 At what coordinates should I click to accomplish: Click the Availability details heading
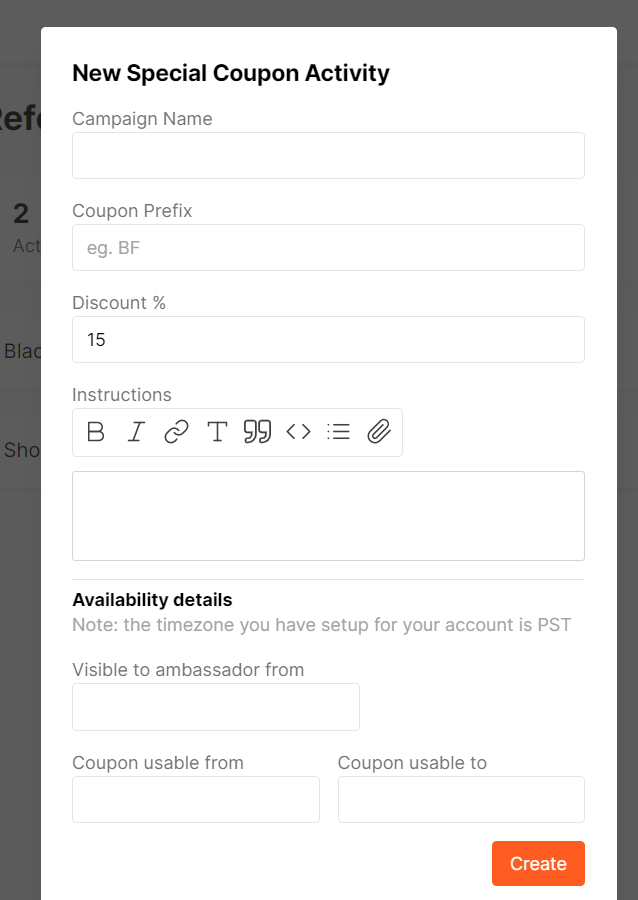[152, 600]
